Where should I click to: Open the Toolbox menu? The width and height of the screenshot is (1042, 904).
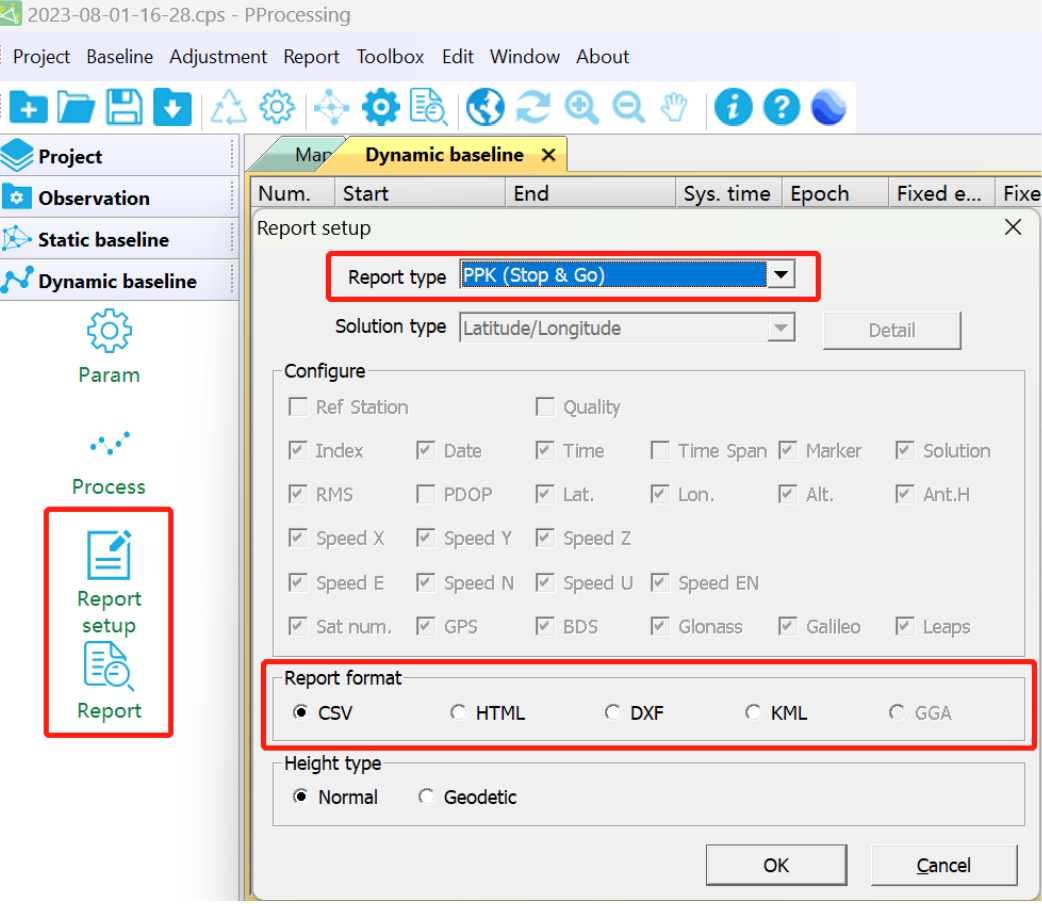pos(390,57)
